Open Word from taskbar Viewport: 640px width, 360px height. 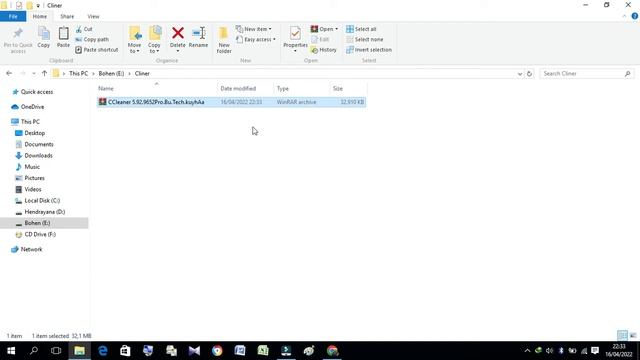240,351
